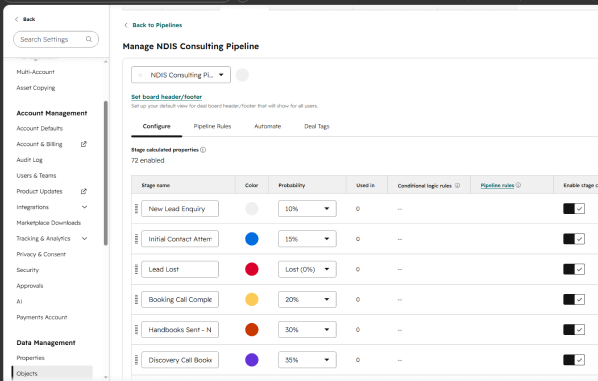Viewport: 598px width, 381px height.
Task: Click the info icon next to Conditional logic rules
Action: 457,186
